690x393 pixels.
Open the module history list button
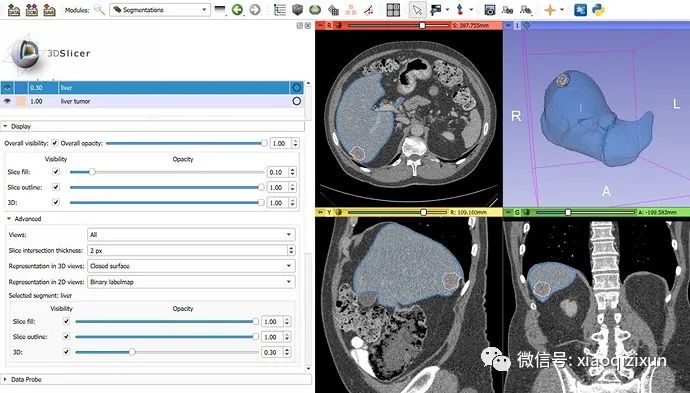point(220,10)
